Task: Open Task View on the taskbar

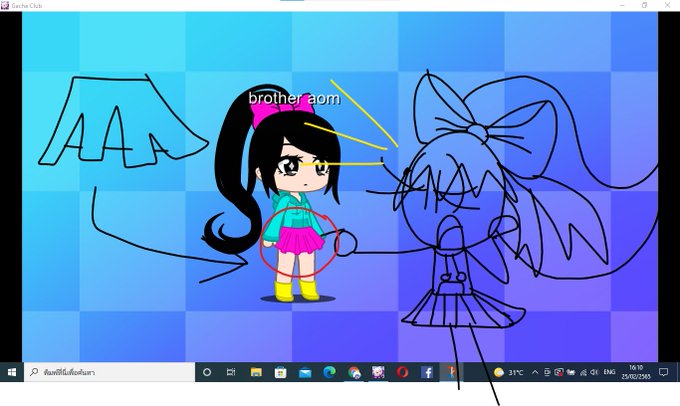Action: pyautogui.click(x=231, y=372)
